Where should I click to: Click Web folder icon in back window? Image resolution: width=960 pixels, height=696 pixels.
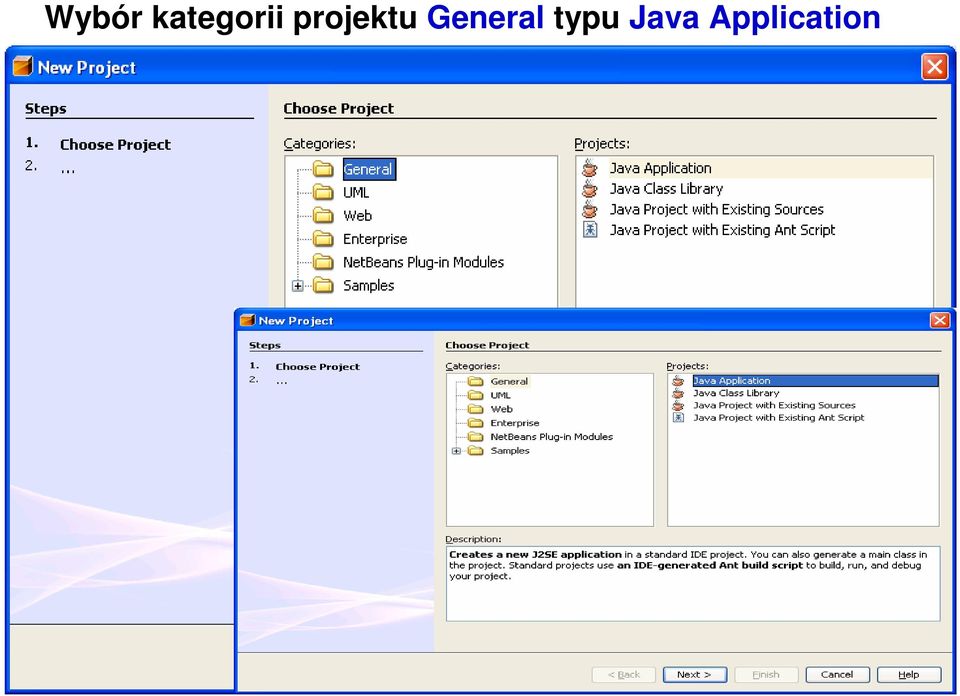323,215
